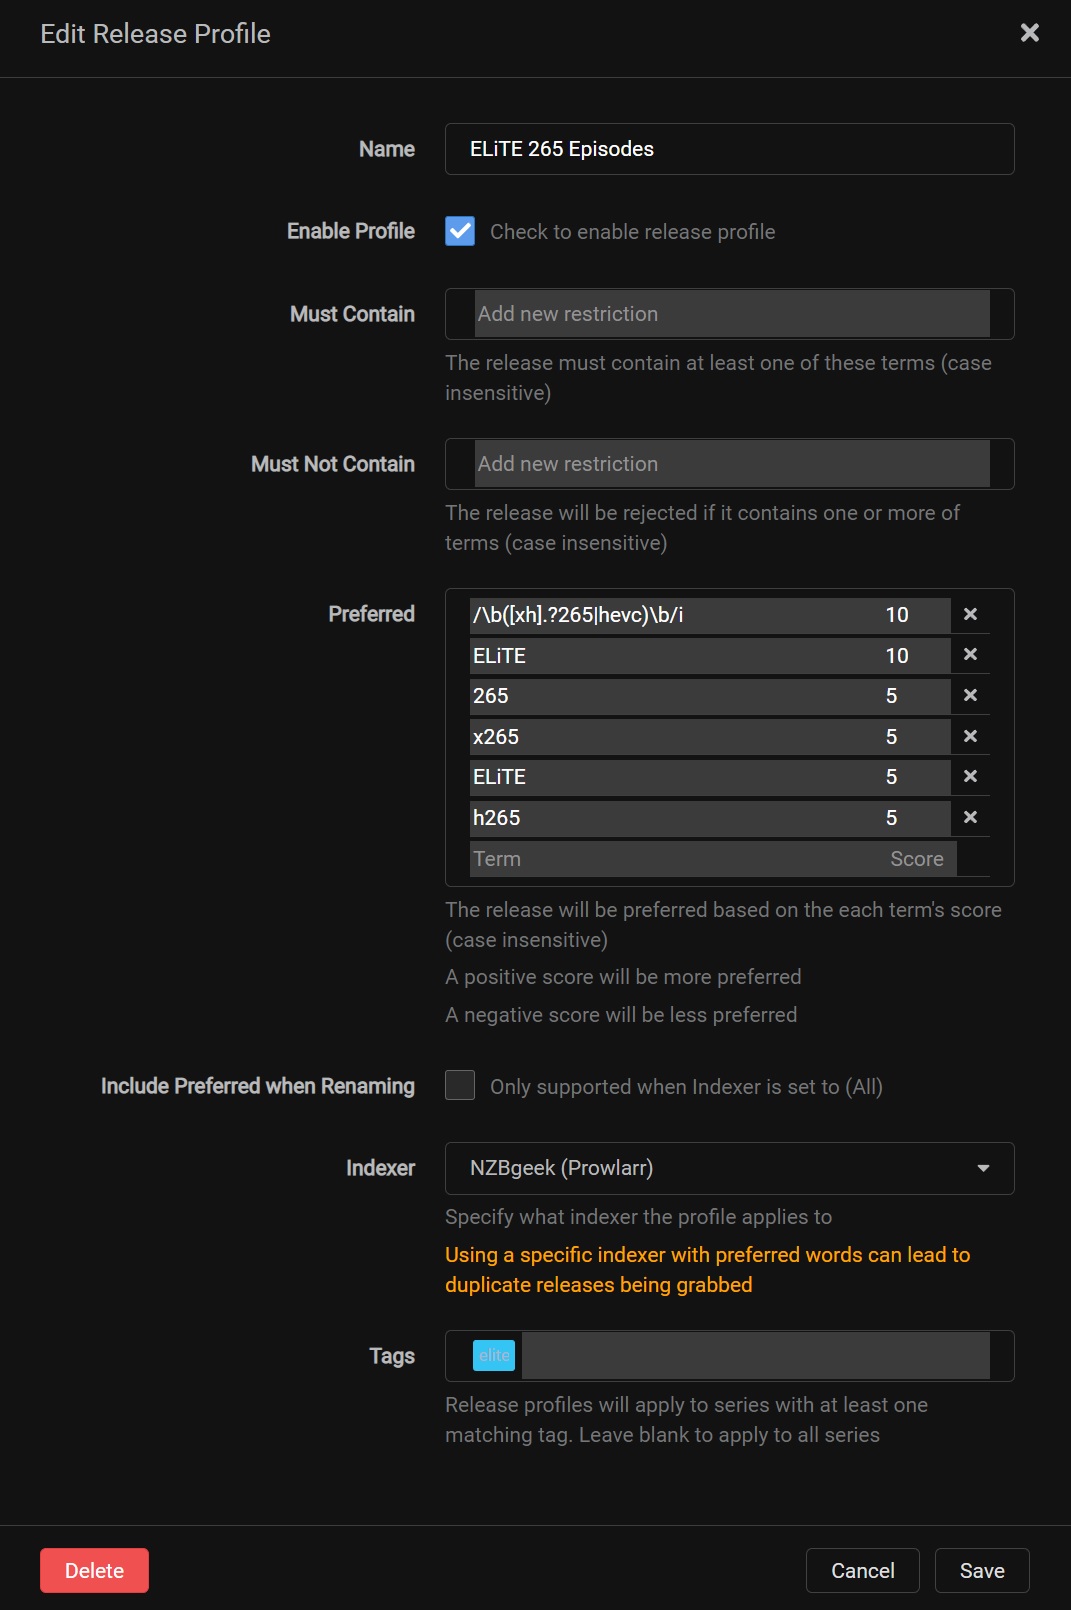This screenshot has width=1071, height=1610.
Task: Select the elite tag in Tags
Action: click(494, 1356)
